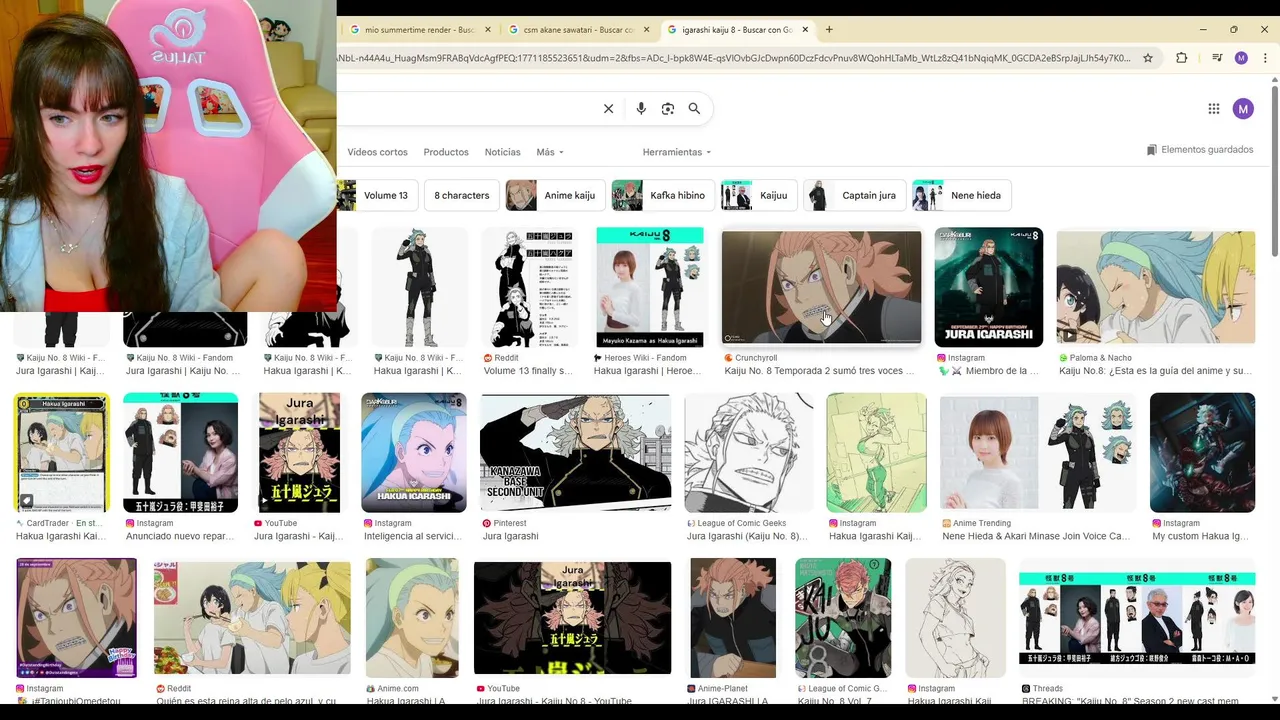Select the 'Kaijuu' suggestion chip
1280x720 pixels.
(x=759, y=195)
